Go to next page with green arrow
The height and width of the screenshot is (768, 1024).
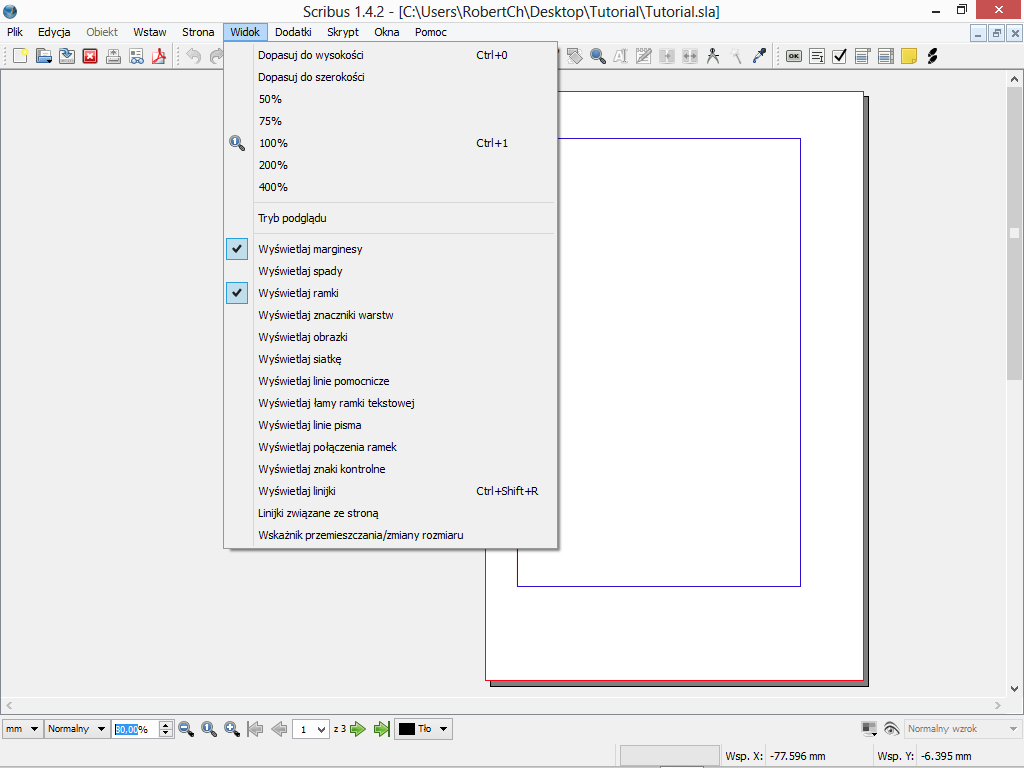[357, 729]
